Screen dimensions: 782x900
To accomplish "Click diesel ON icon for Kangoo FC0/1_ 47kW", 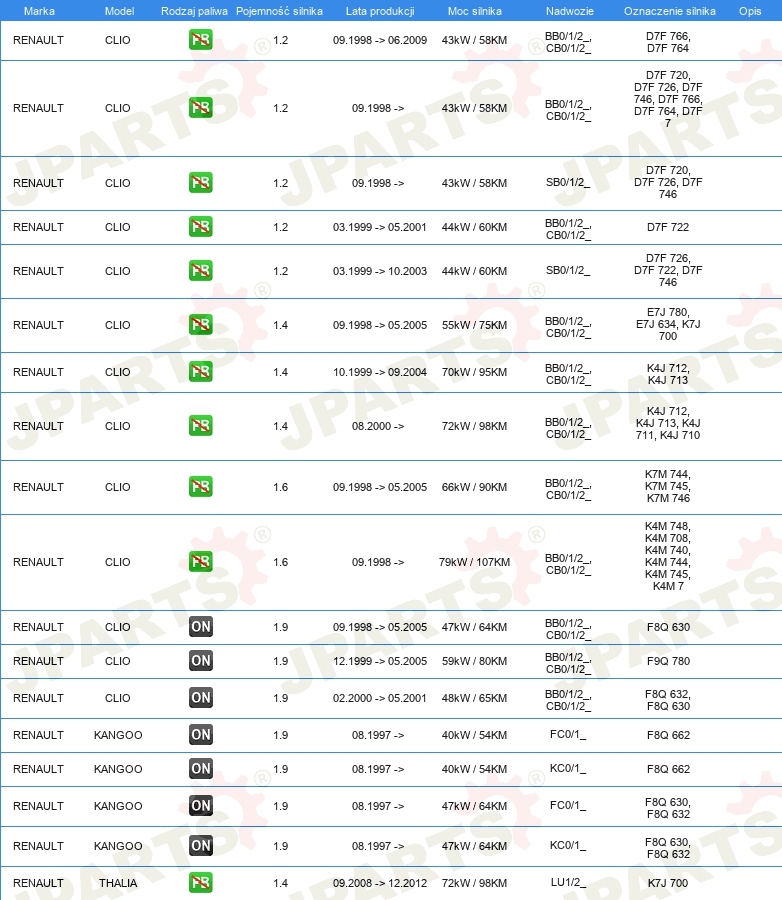I will (x=200, y=805).
